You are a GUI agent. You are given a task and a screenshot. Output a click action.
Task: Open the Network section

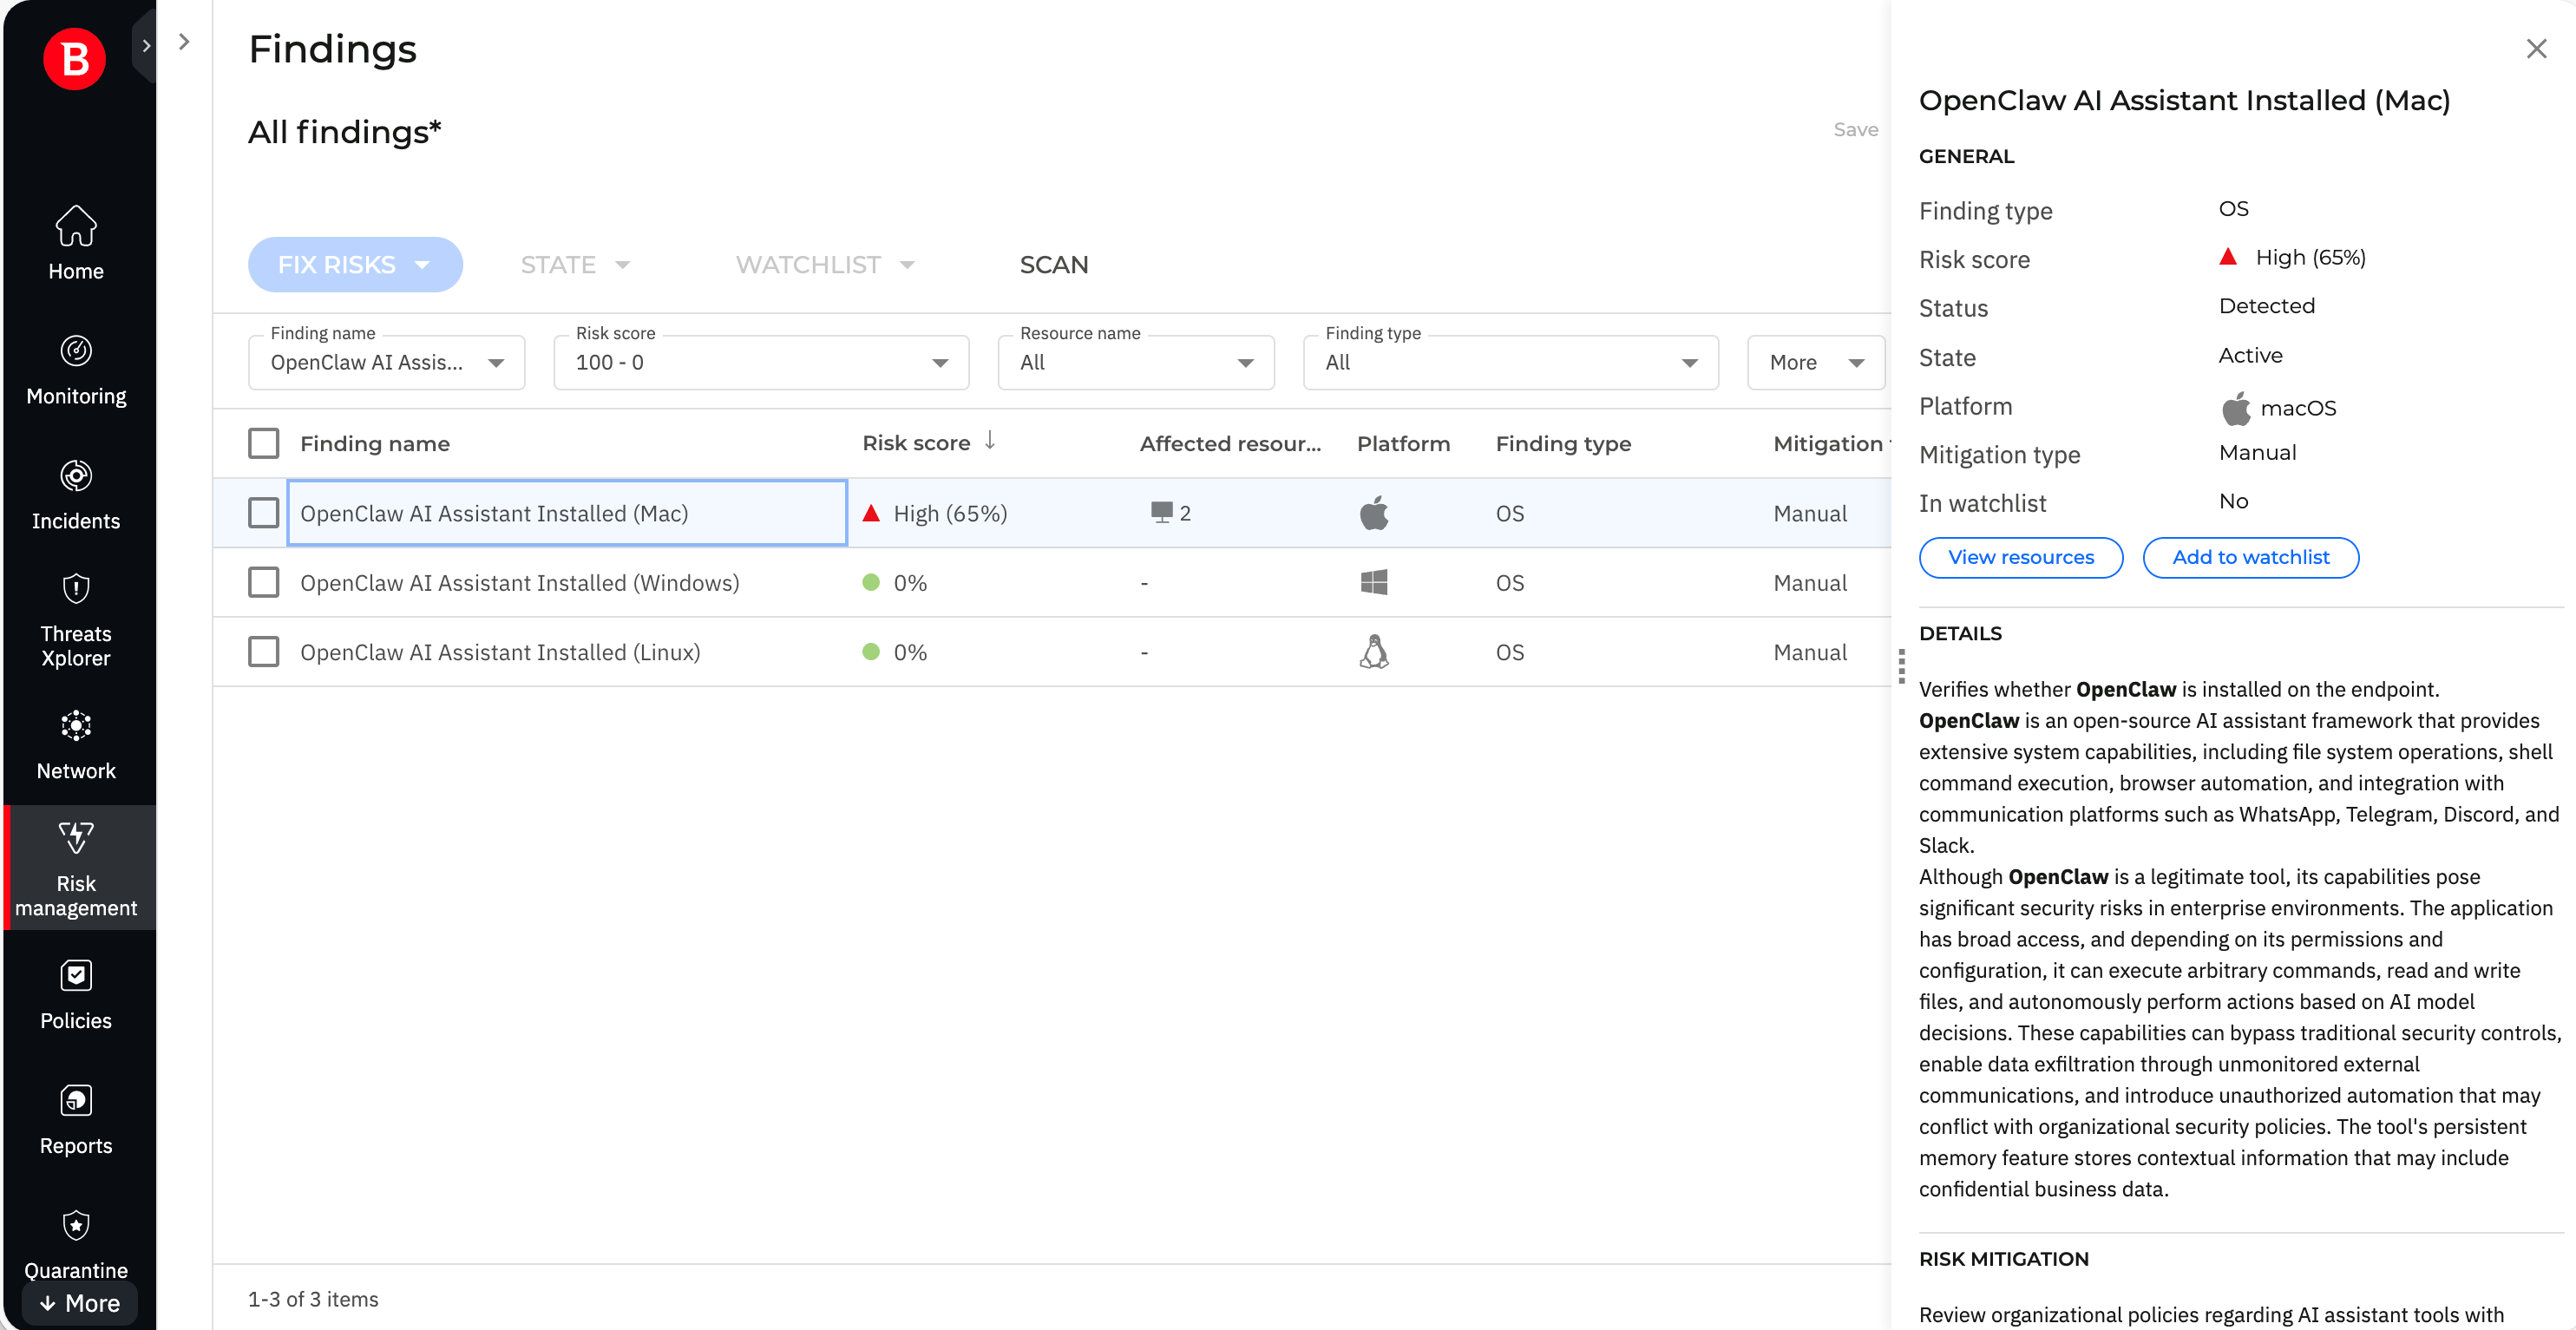coord(76,742)
